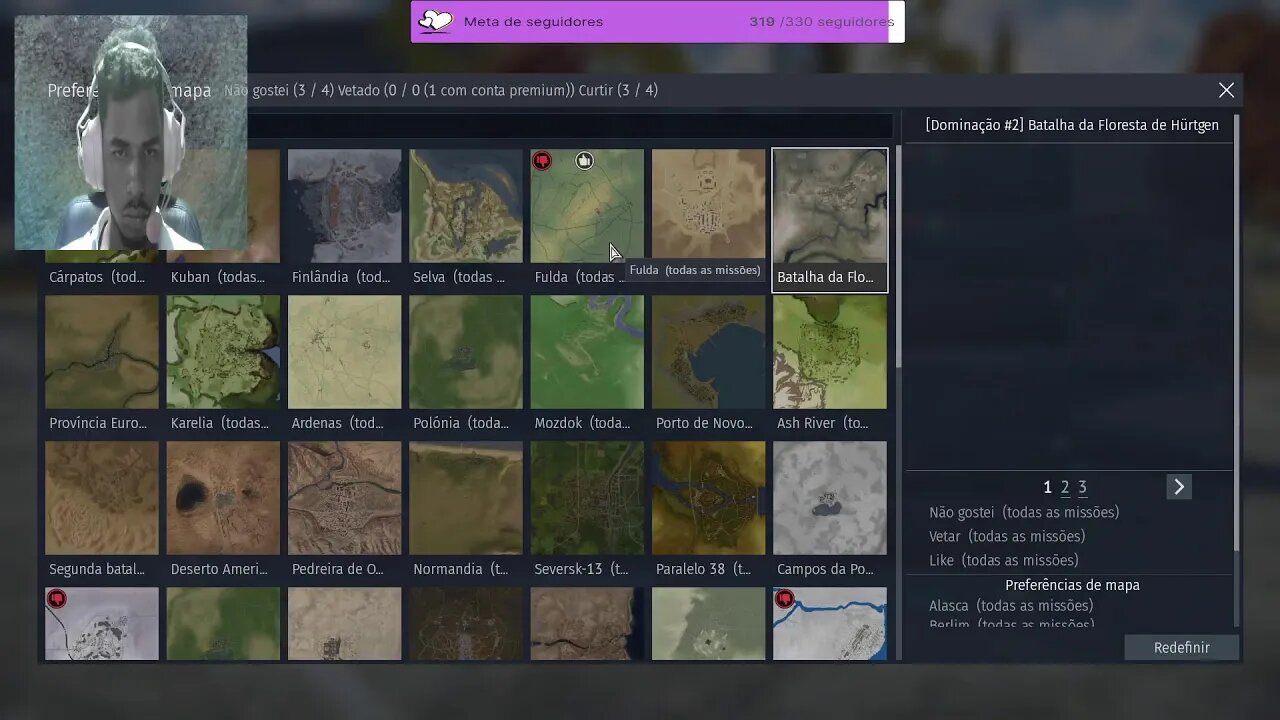The width and height of the screenshot is (1280, 720).
Task: Select the Fulda map label
Action: (x=580, y=277)
